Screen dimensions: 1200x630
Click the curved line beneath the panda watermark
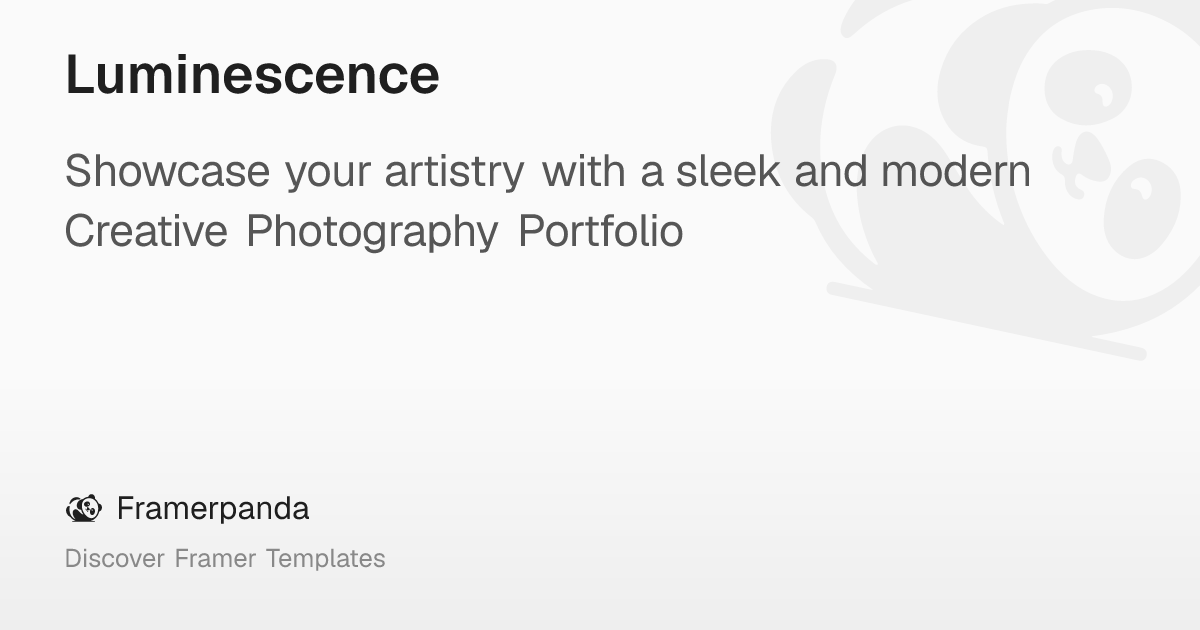(986, 320)
